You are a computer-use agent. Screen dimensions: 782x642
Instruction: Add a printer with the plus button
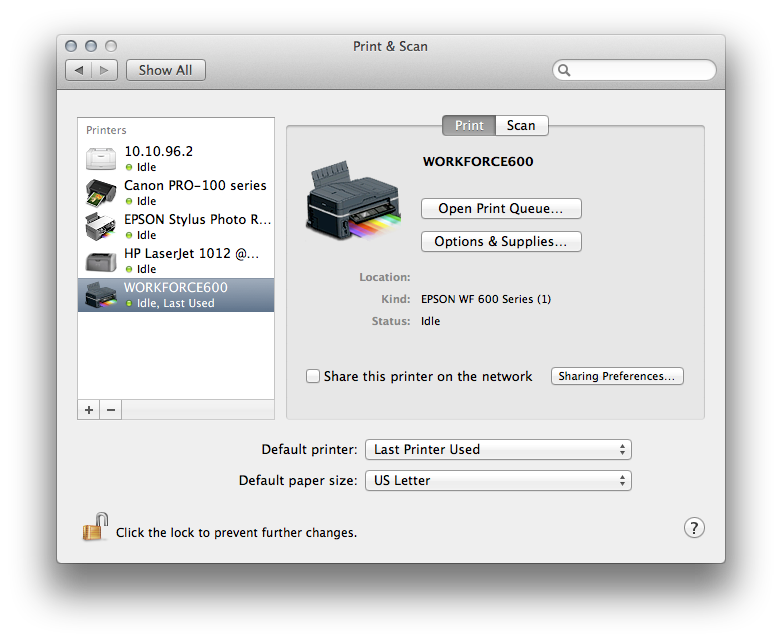pyautogui.click(x=89, y=410)
